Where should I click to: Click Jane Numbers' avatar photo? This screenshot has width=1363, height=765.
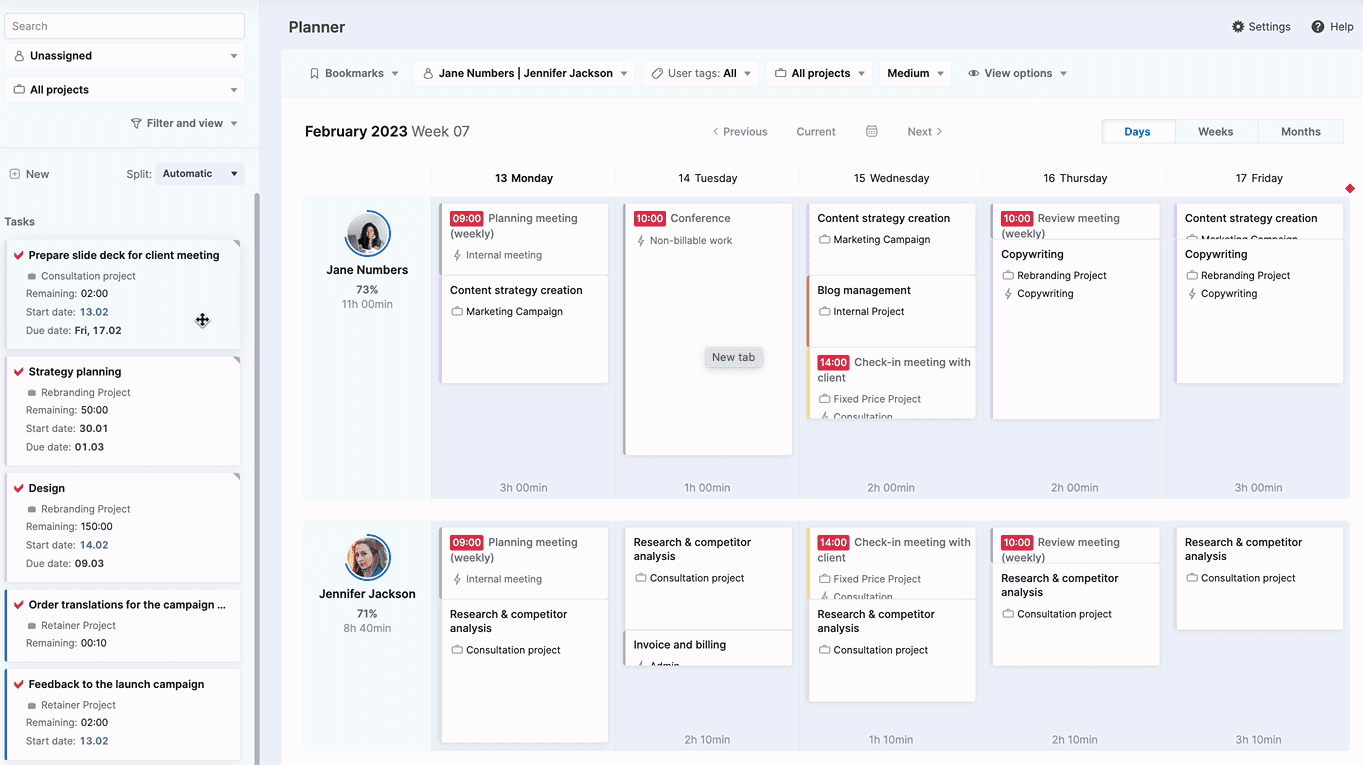(367, 235)
